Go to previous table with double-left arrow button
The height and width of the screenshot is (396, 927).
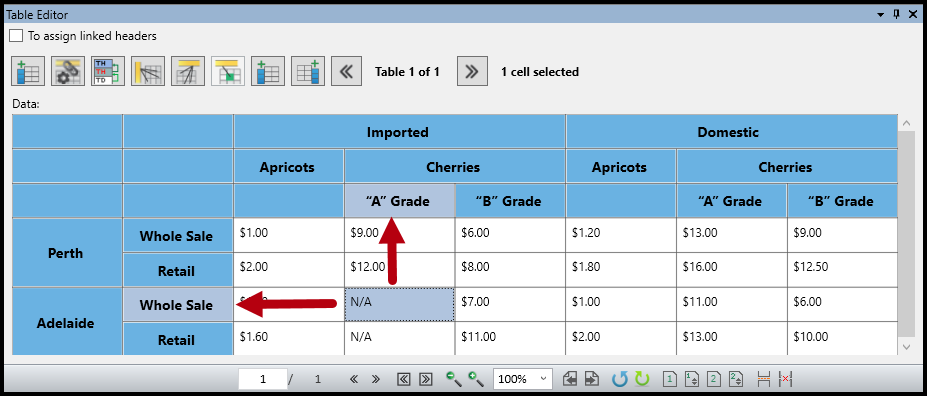[346, 72]
